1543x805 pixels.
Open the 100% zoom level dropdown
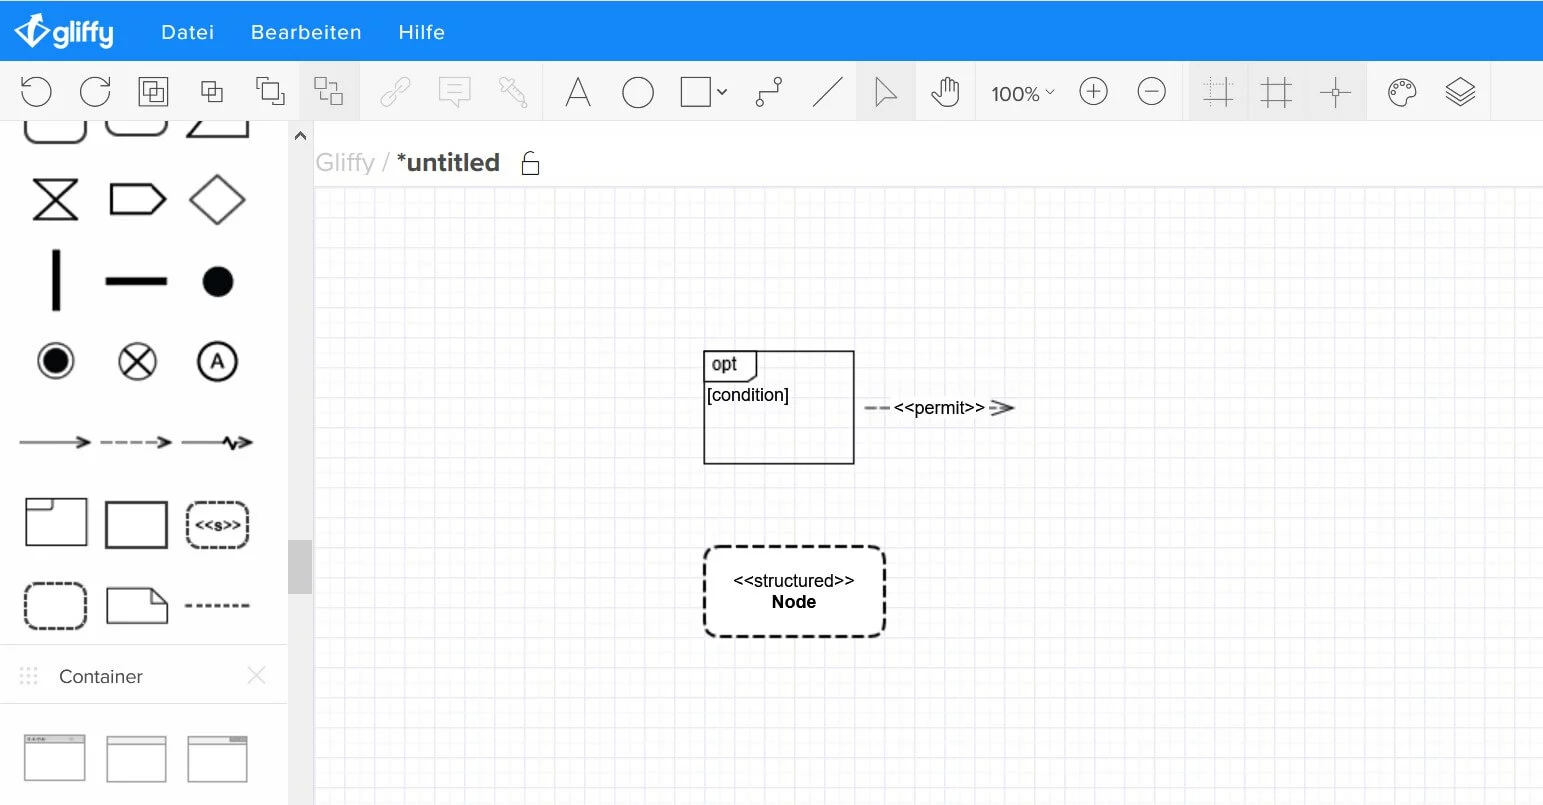[1022, 93]
